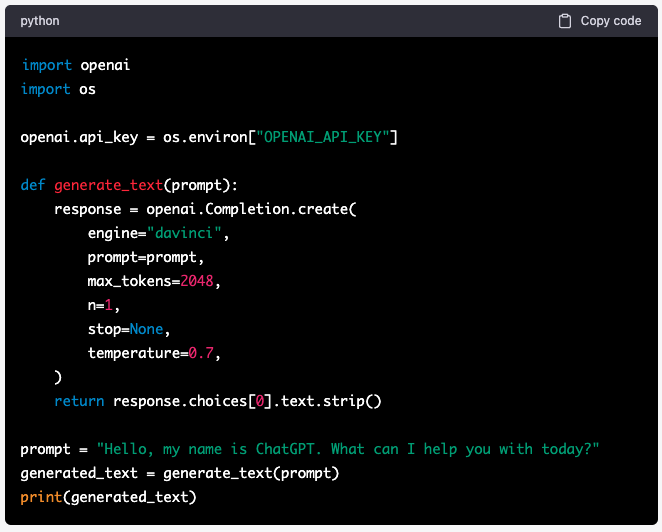Click response.choices[0].text.strip() expression
The image size is (662, 532).
(247, 401)
